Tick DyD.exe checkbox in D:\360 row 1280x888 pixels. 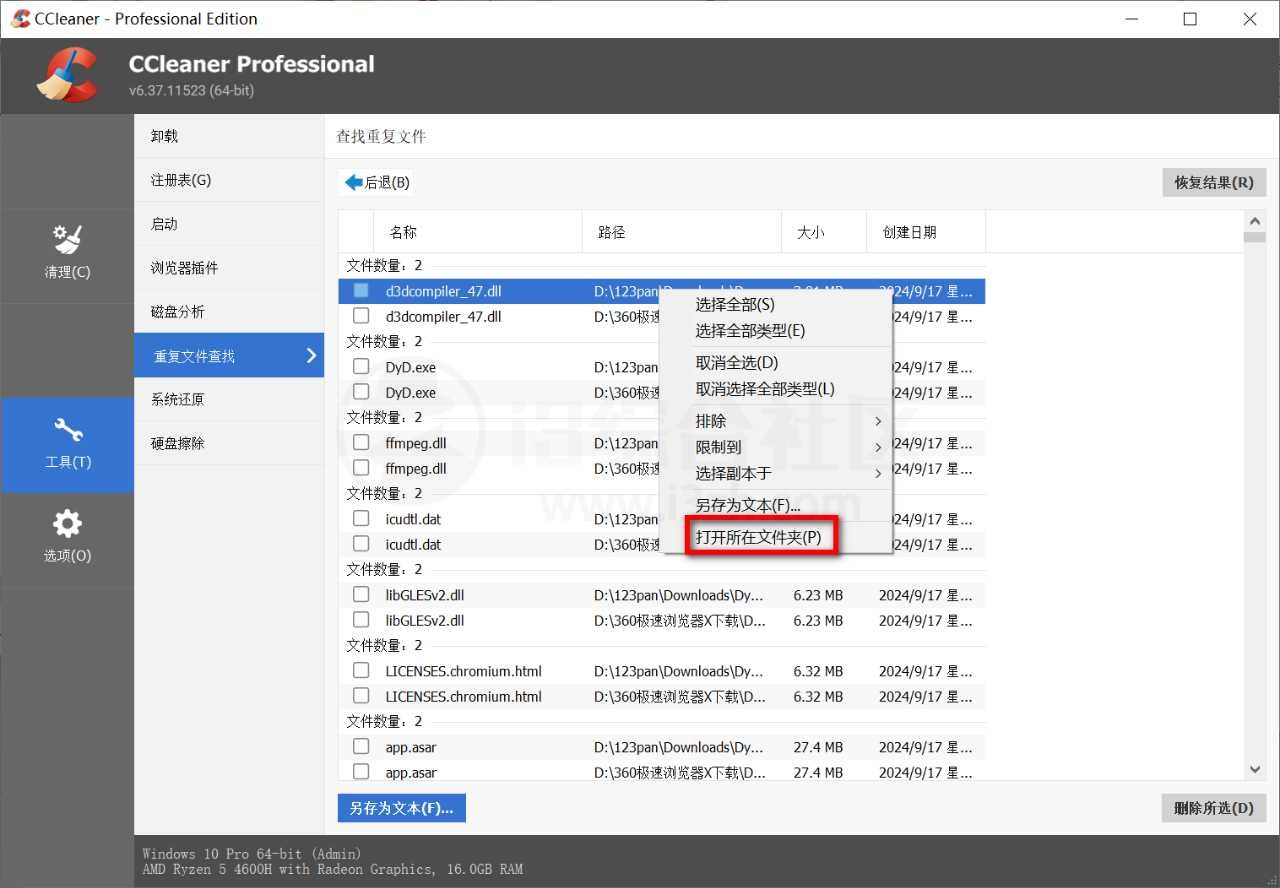[x=361, y=392]
